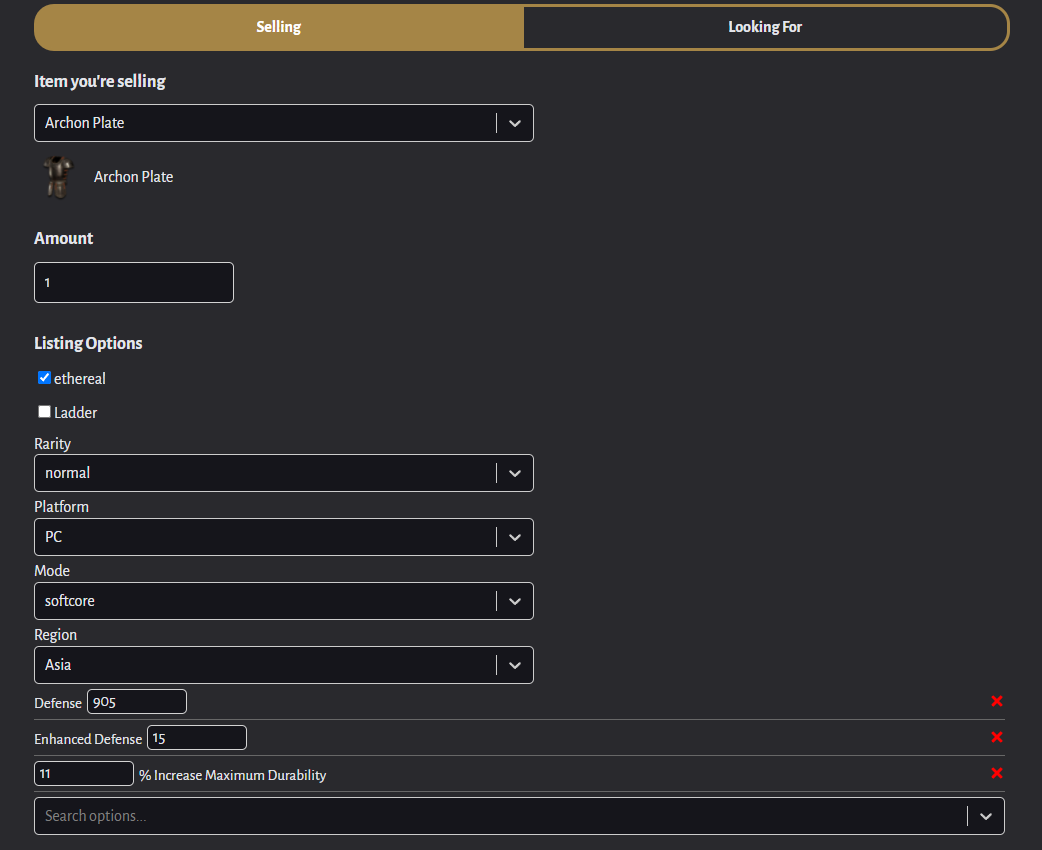Click the Search options combo box
The height and width of the screenshot is (850, 1042).
519,816
